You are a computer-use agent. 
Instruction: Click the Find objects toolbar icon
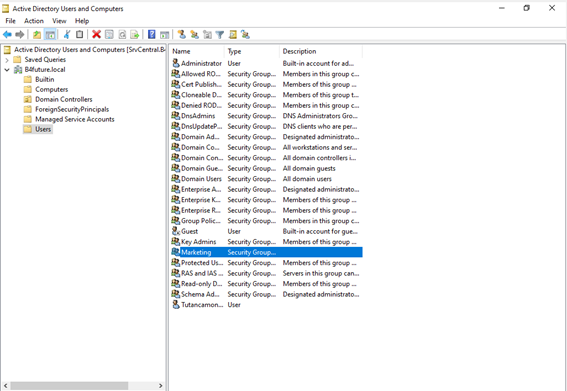tap(233, 35)
